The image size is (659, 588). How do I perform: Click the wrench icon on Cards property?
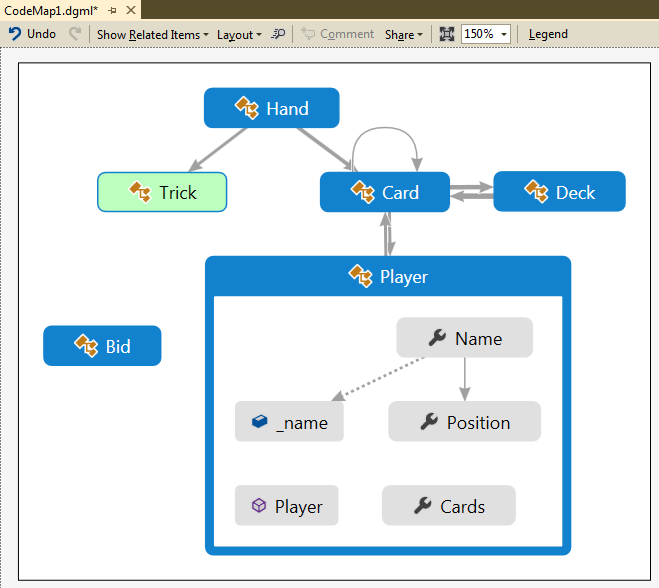[422, 506]
